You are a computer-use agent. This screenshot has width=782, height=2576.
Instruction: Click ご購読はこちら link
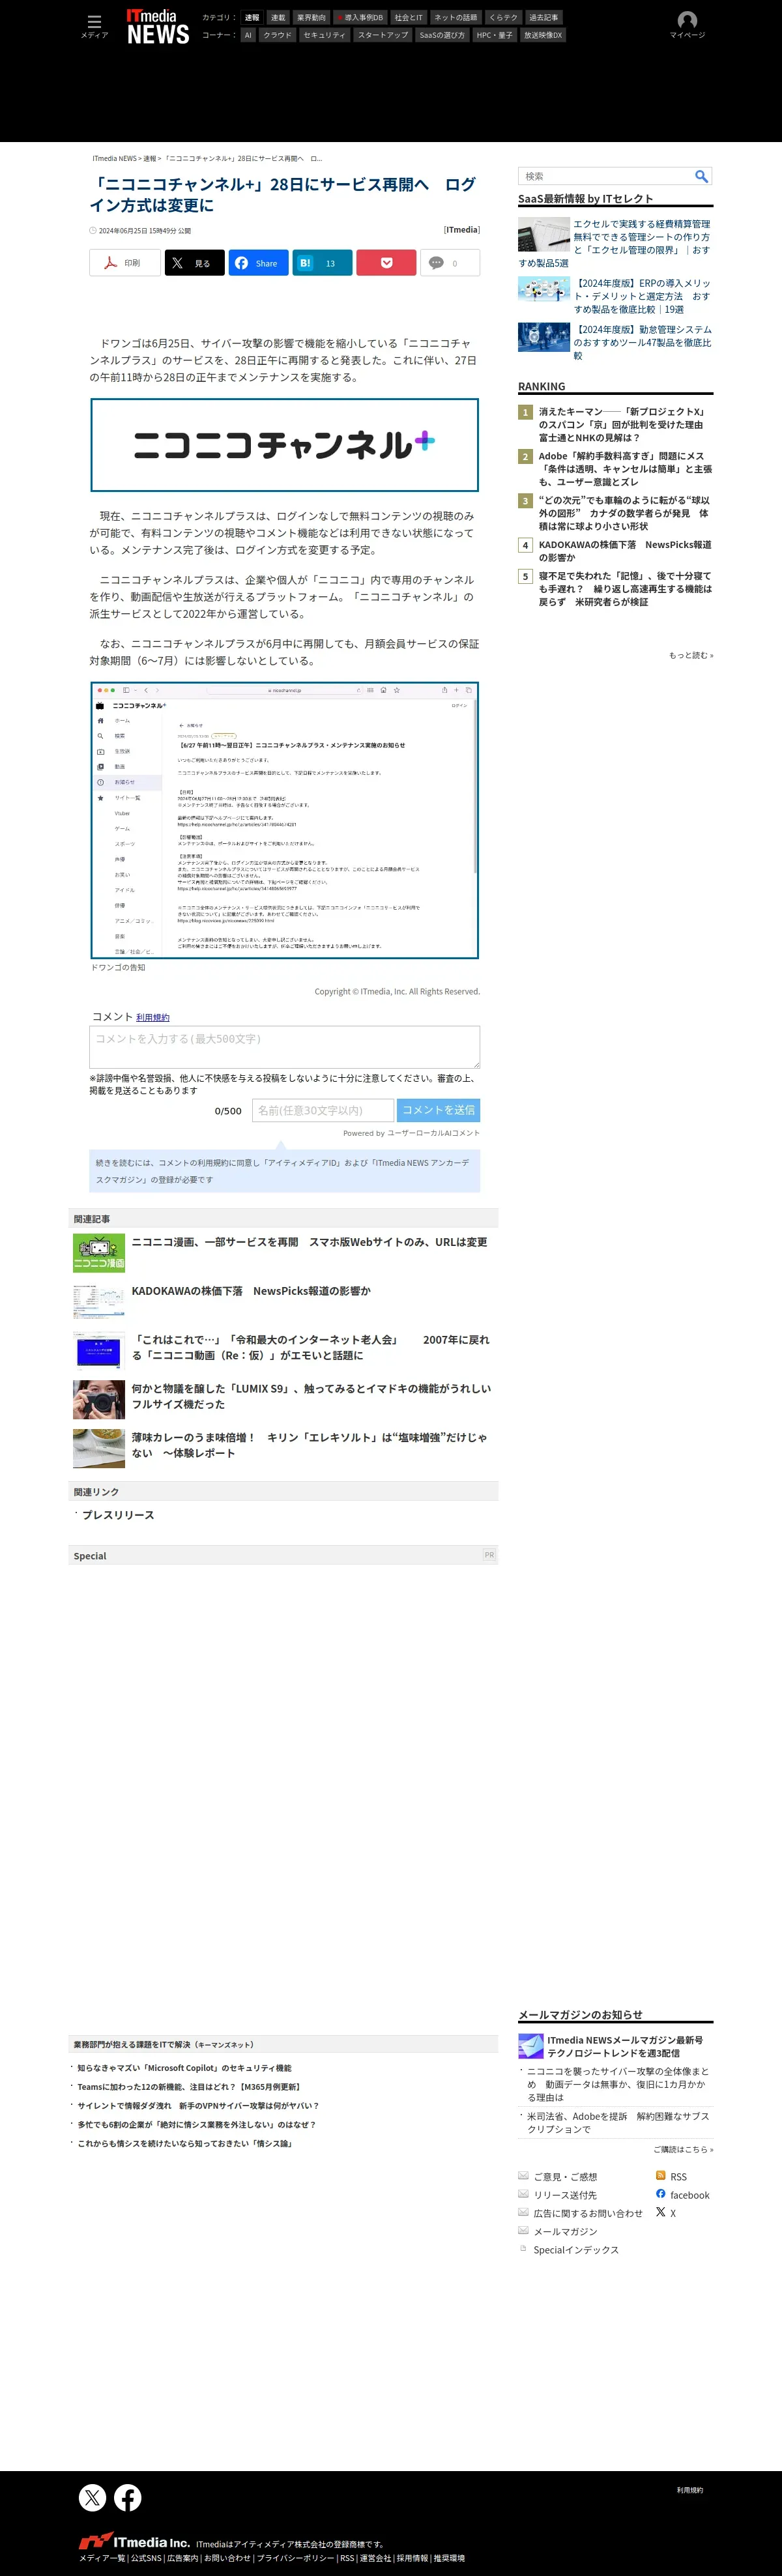(x=683, y=2149)
